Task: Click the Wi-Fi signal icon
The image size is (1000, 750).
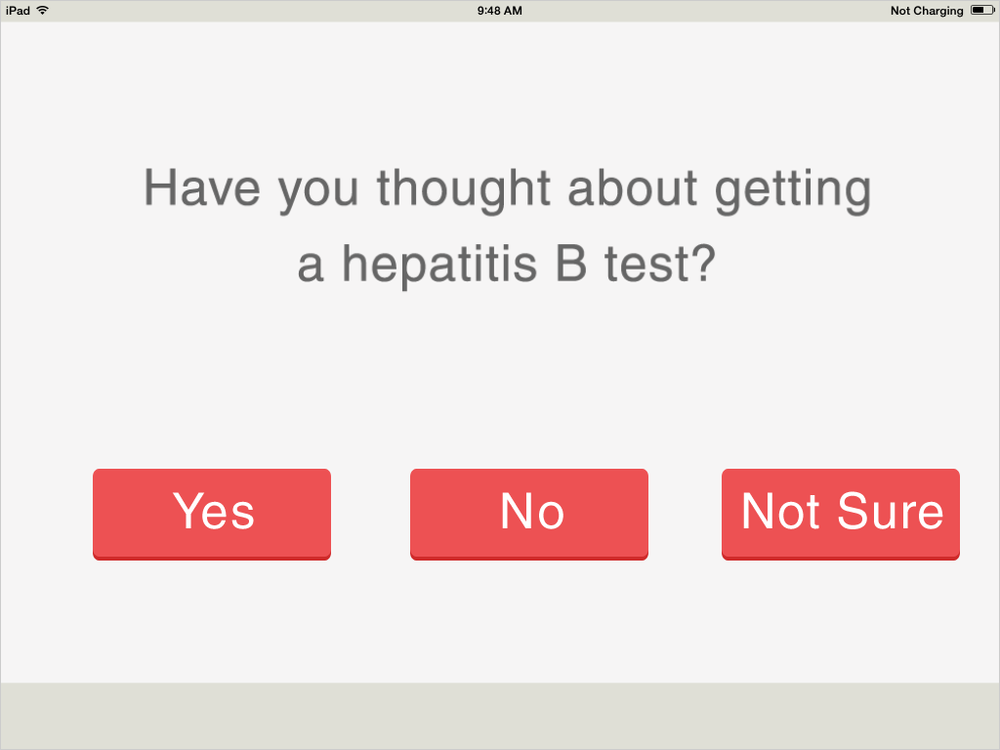Action: pyautogui.click(x=43, y=10)
